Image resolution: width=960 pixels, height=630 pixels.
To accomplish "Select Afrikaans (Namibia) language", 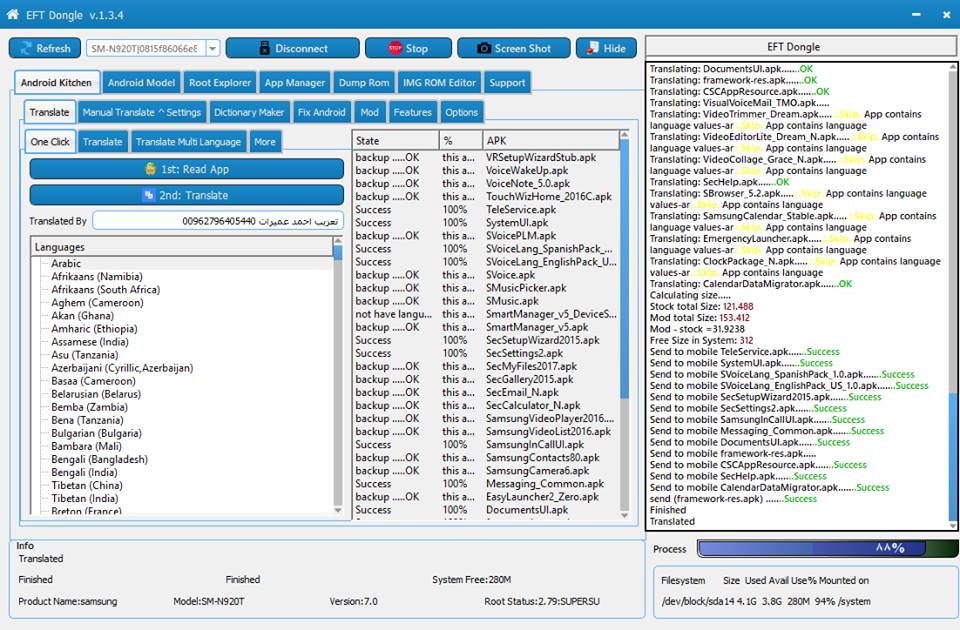I will coord(97,277).
